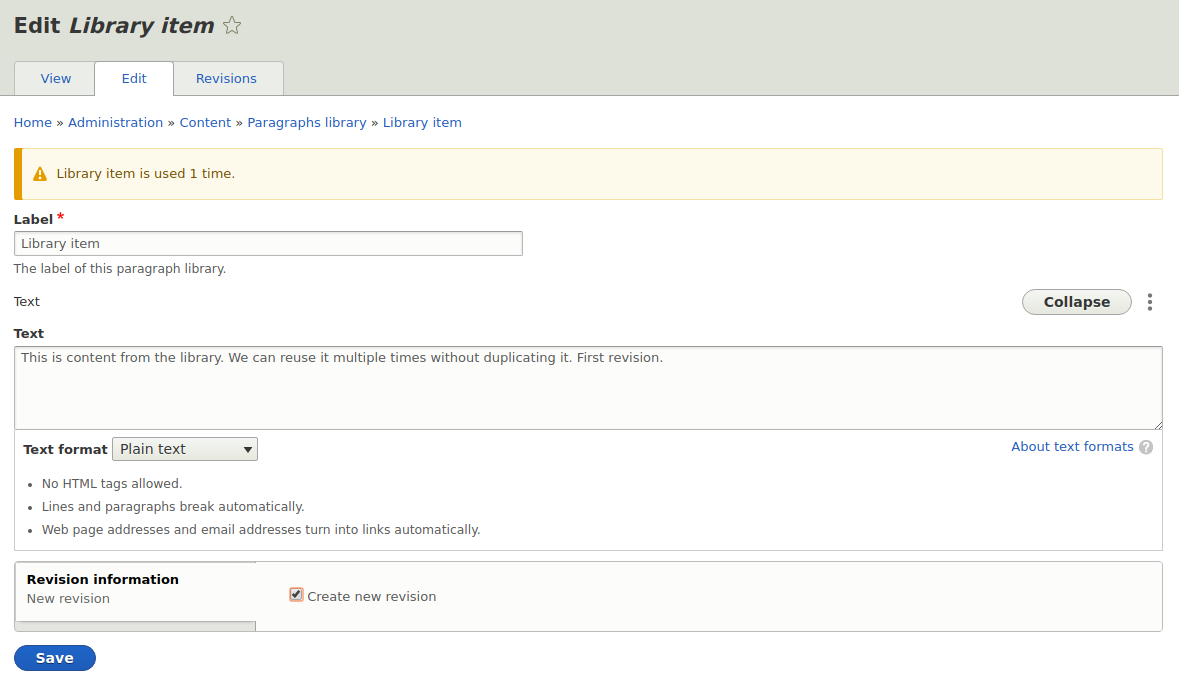Click inside the Label input field
This screenshot has height=700, width=1179.
tap(268, 243)
